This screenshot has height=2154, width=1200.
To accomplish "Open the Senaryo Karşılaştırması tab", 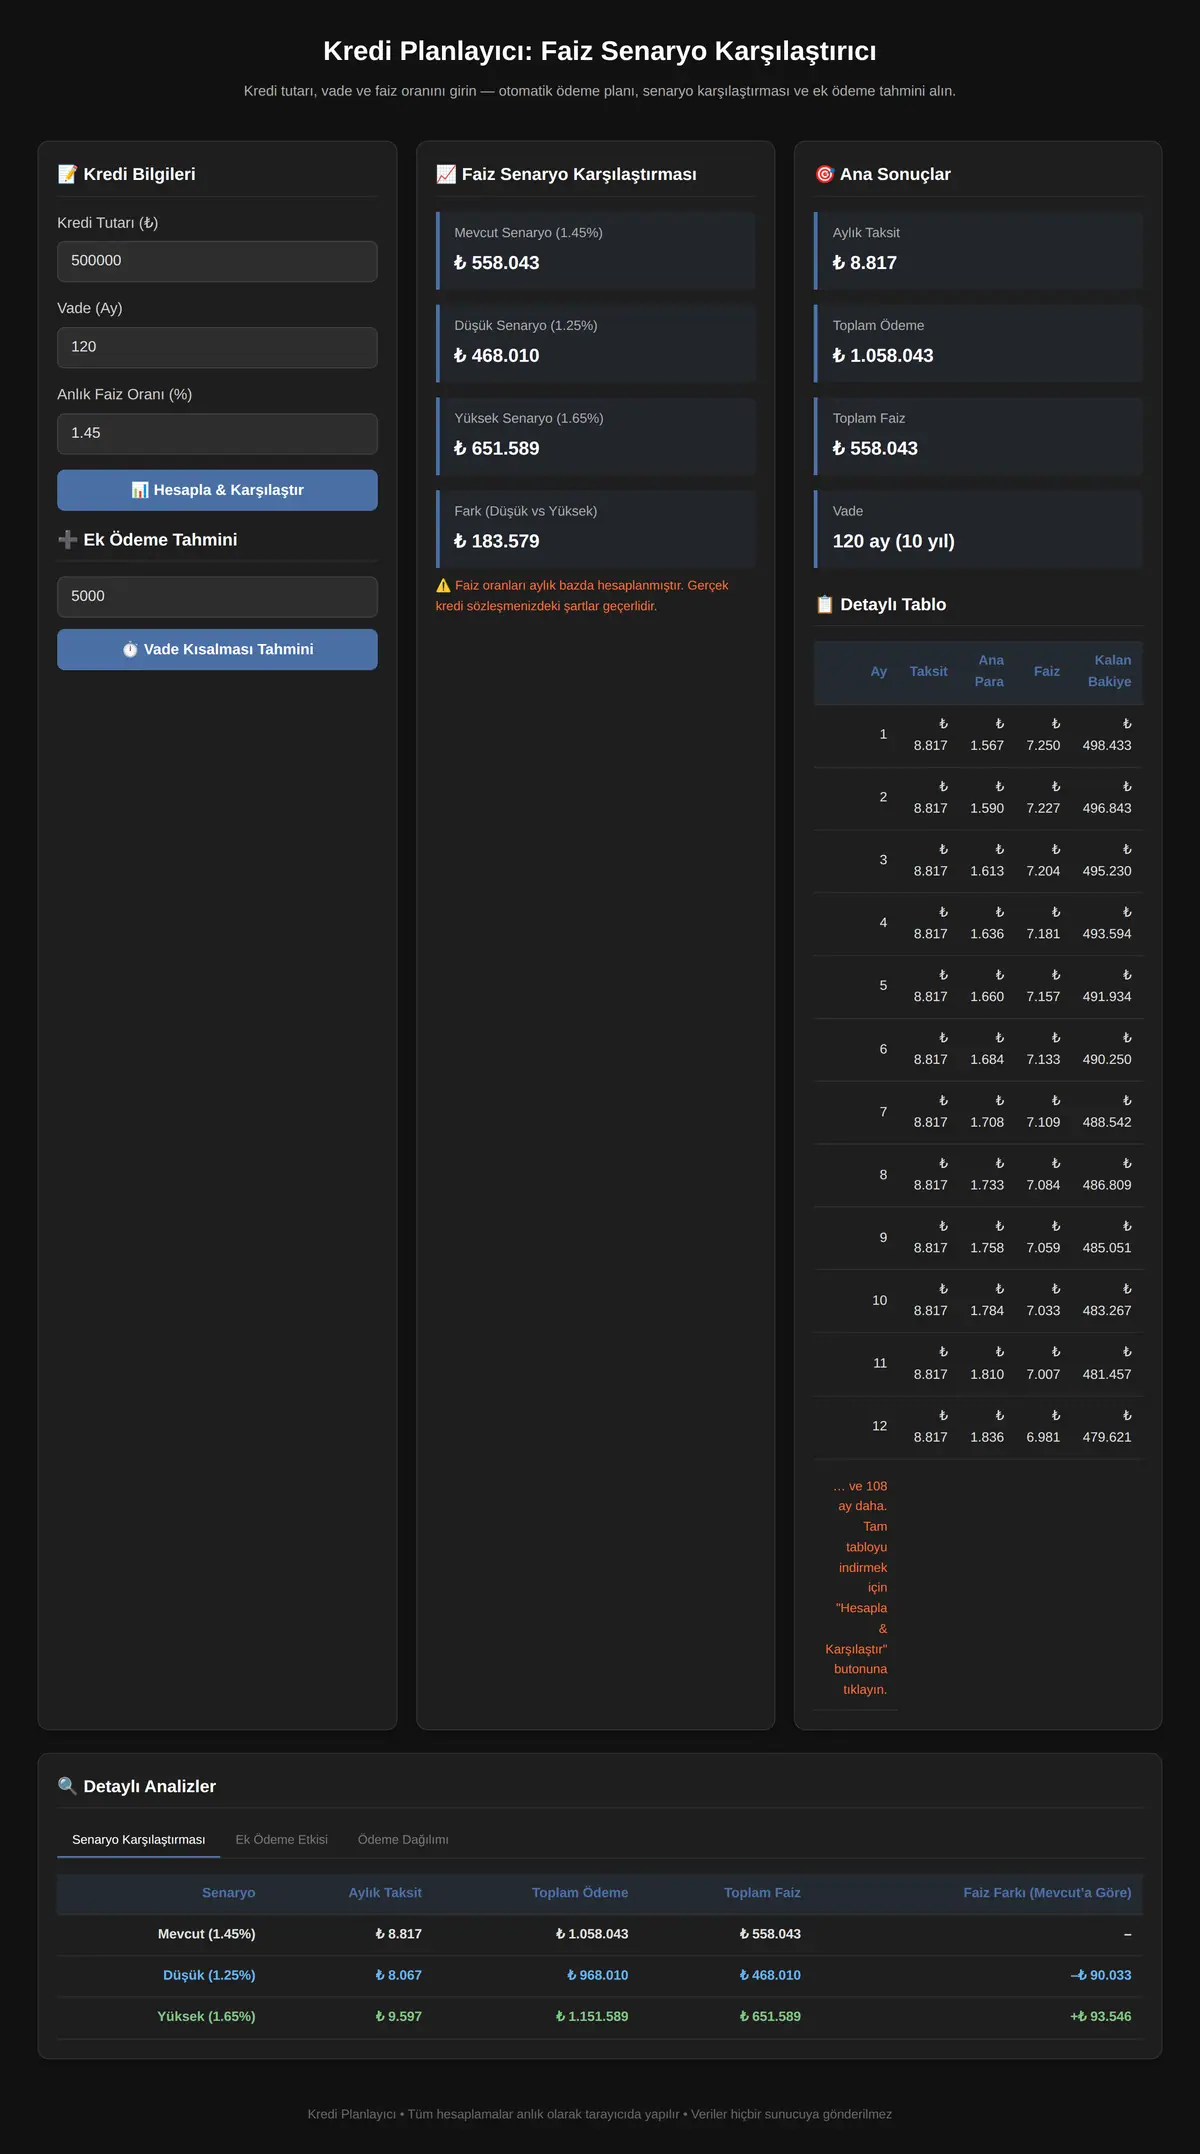I will point(138,1840).
